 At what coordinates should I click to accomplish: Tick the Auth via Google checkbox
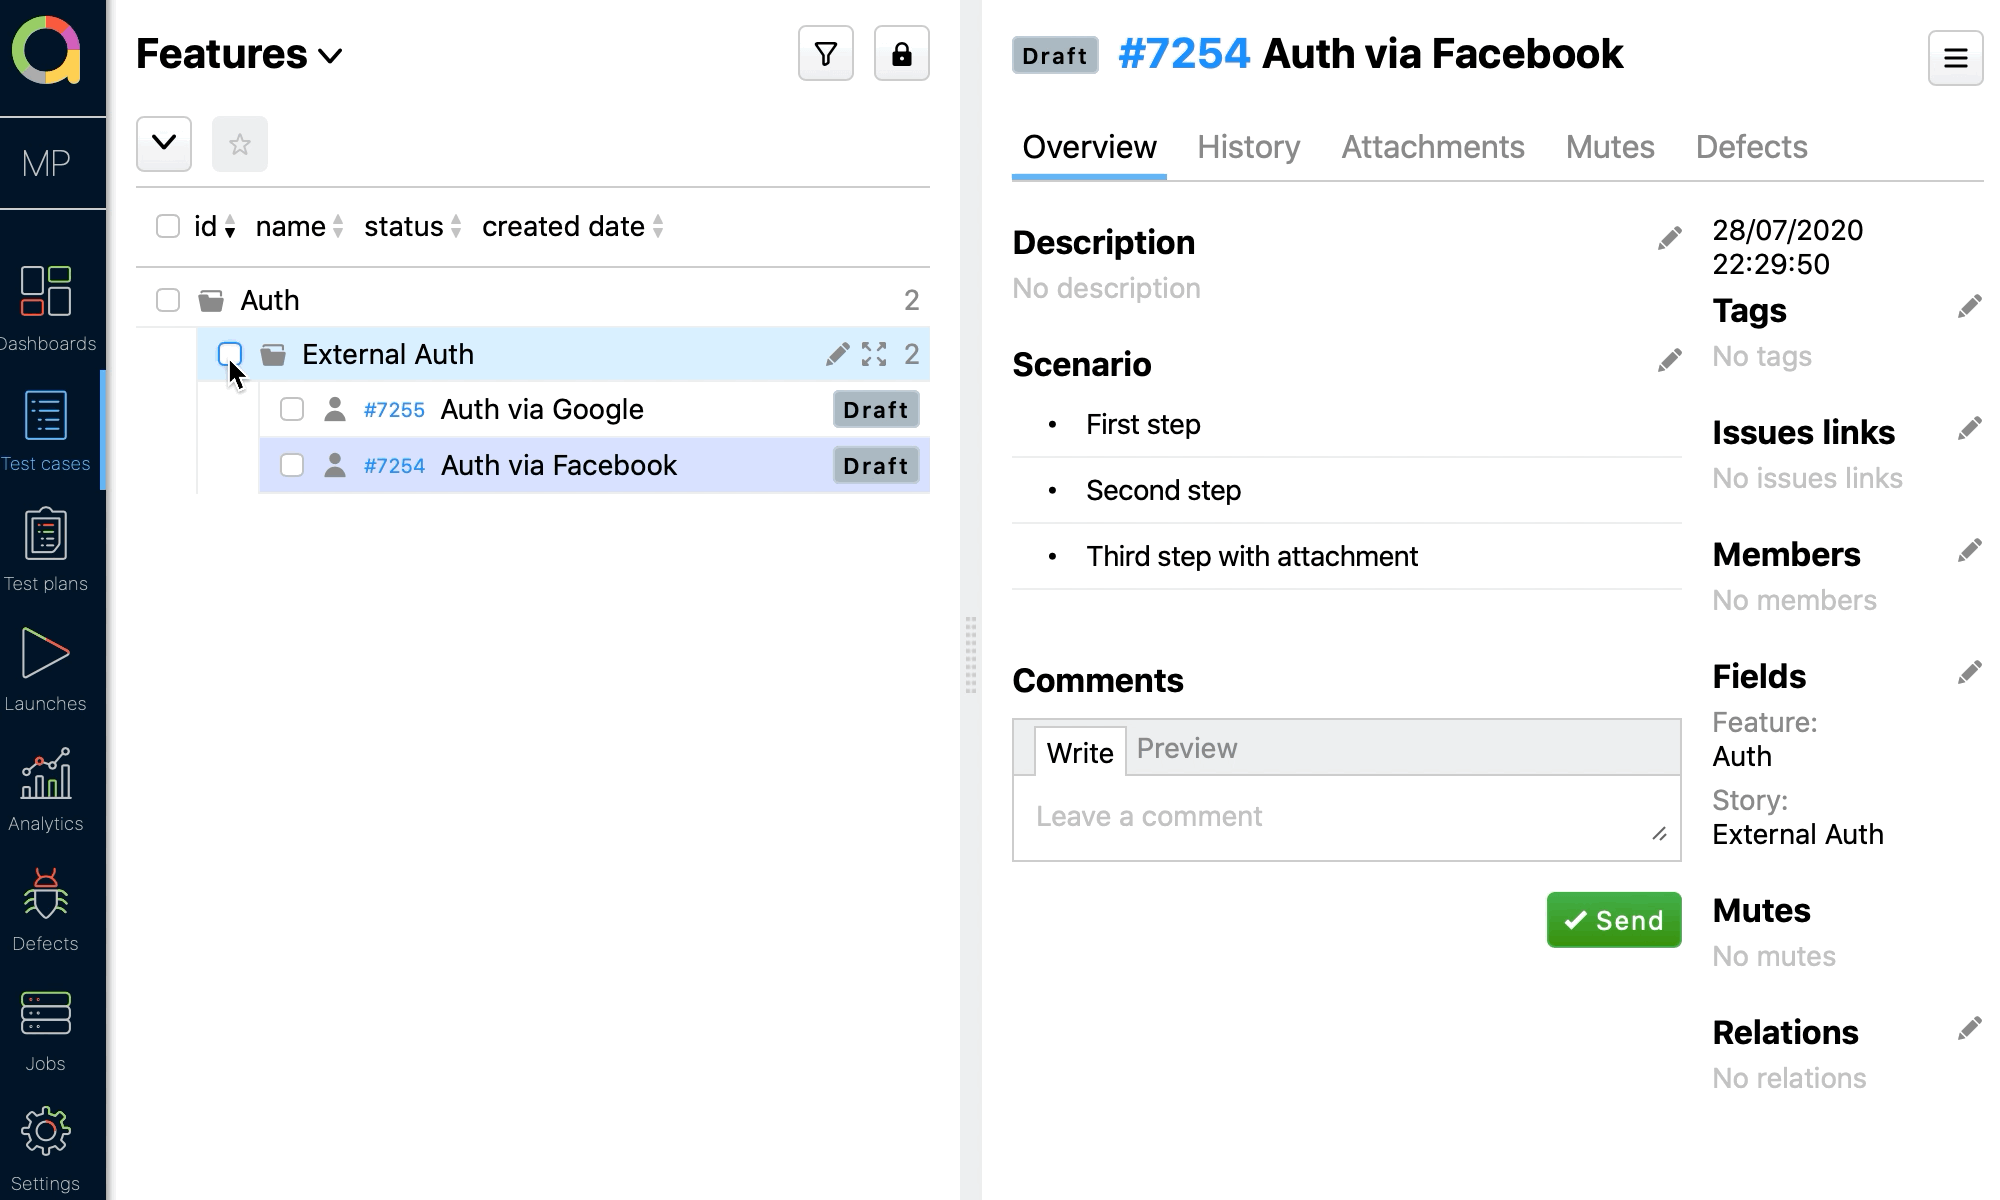point(292,410)
